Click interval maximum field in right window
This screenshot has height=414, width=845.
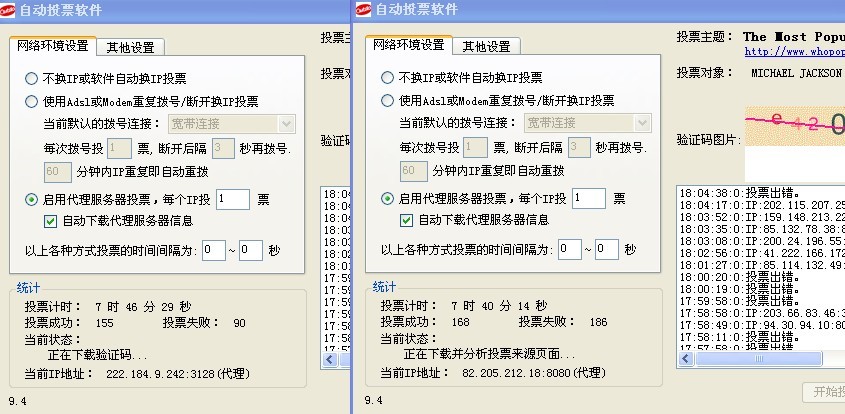coord(606,249)
